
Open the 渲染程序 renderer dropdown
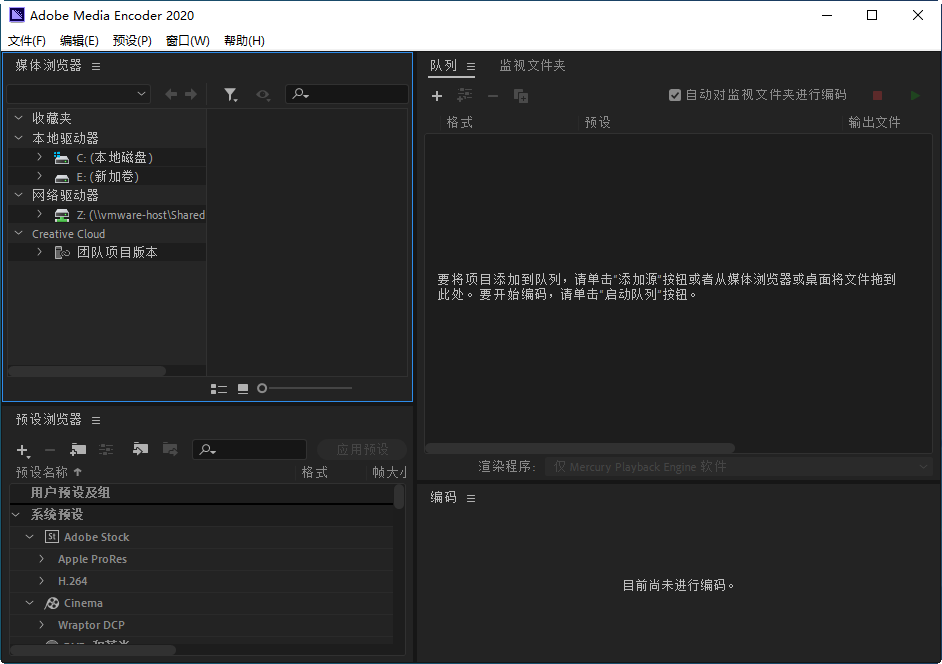[738, 466]
